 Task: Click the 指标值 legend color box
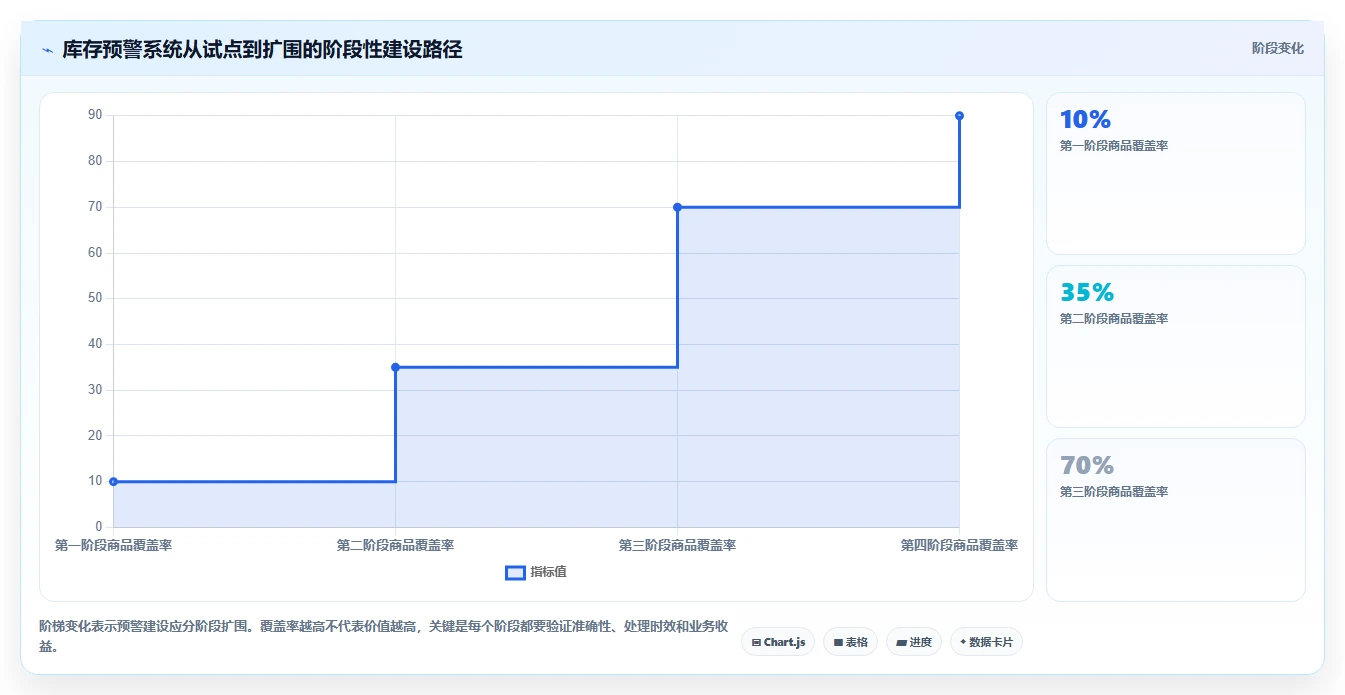[x=515, y=573]
